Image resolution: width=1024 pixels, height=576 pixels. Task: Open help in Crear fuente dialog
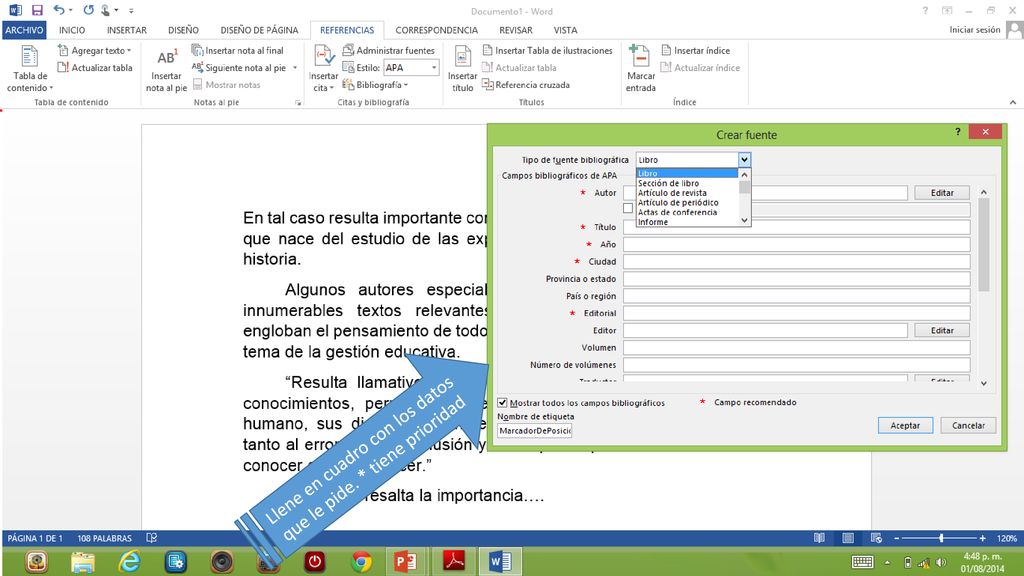tap(957, 132)
